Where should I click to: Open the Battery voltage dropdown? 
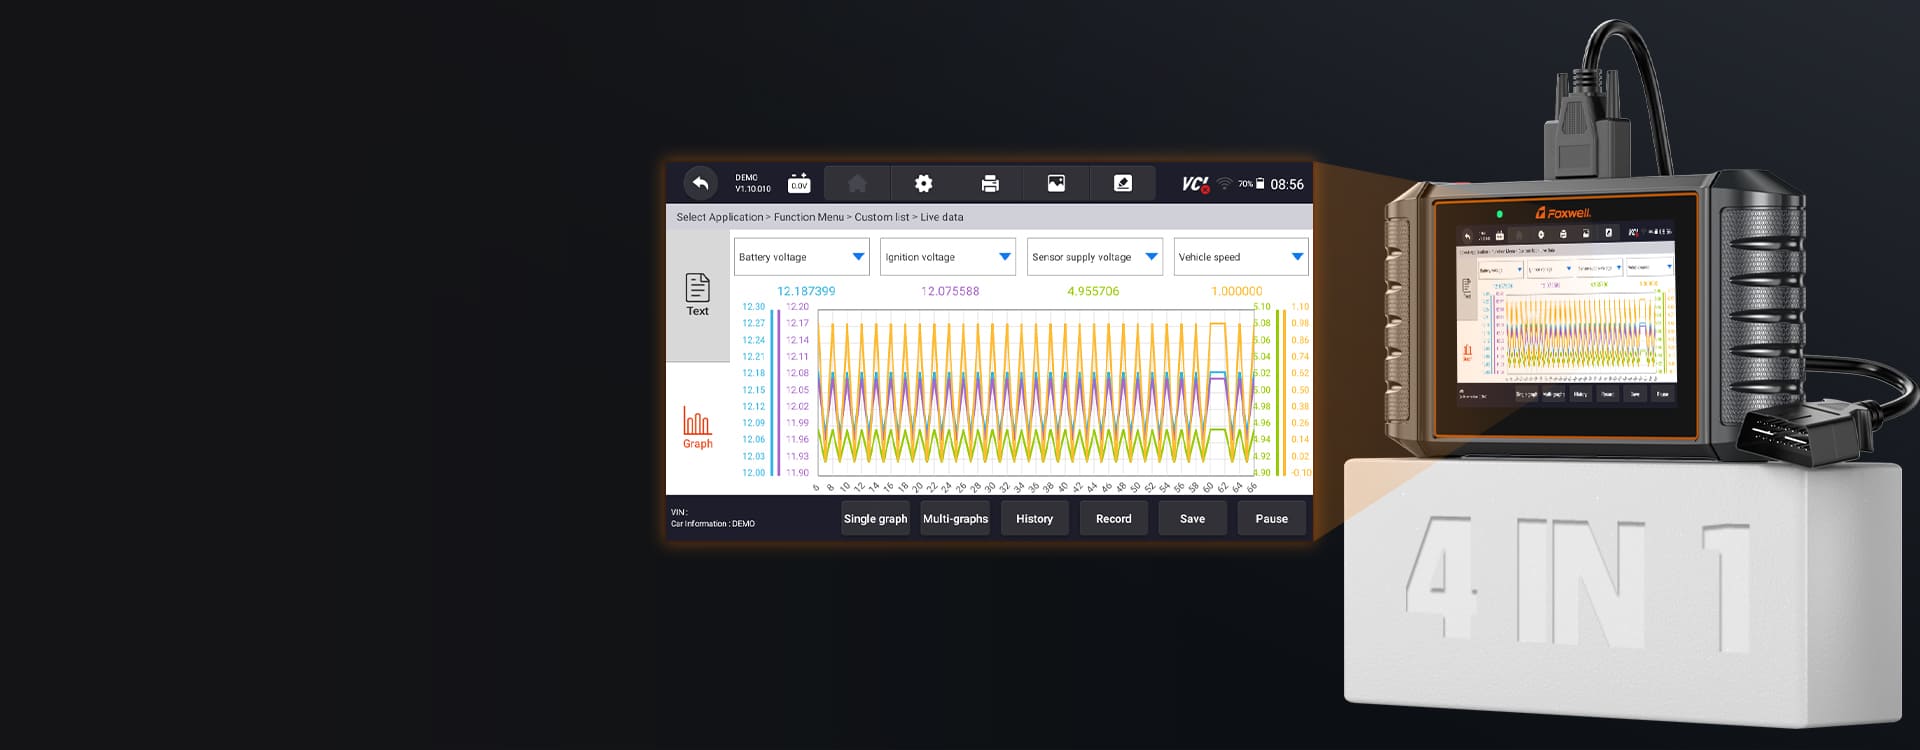coord(801,257)
